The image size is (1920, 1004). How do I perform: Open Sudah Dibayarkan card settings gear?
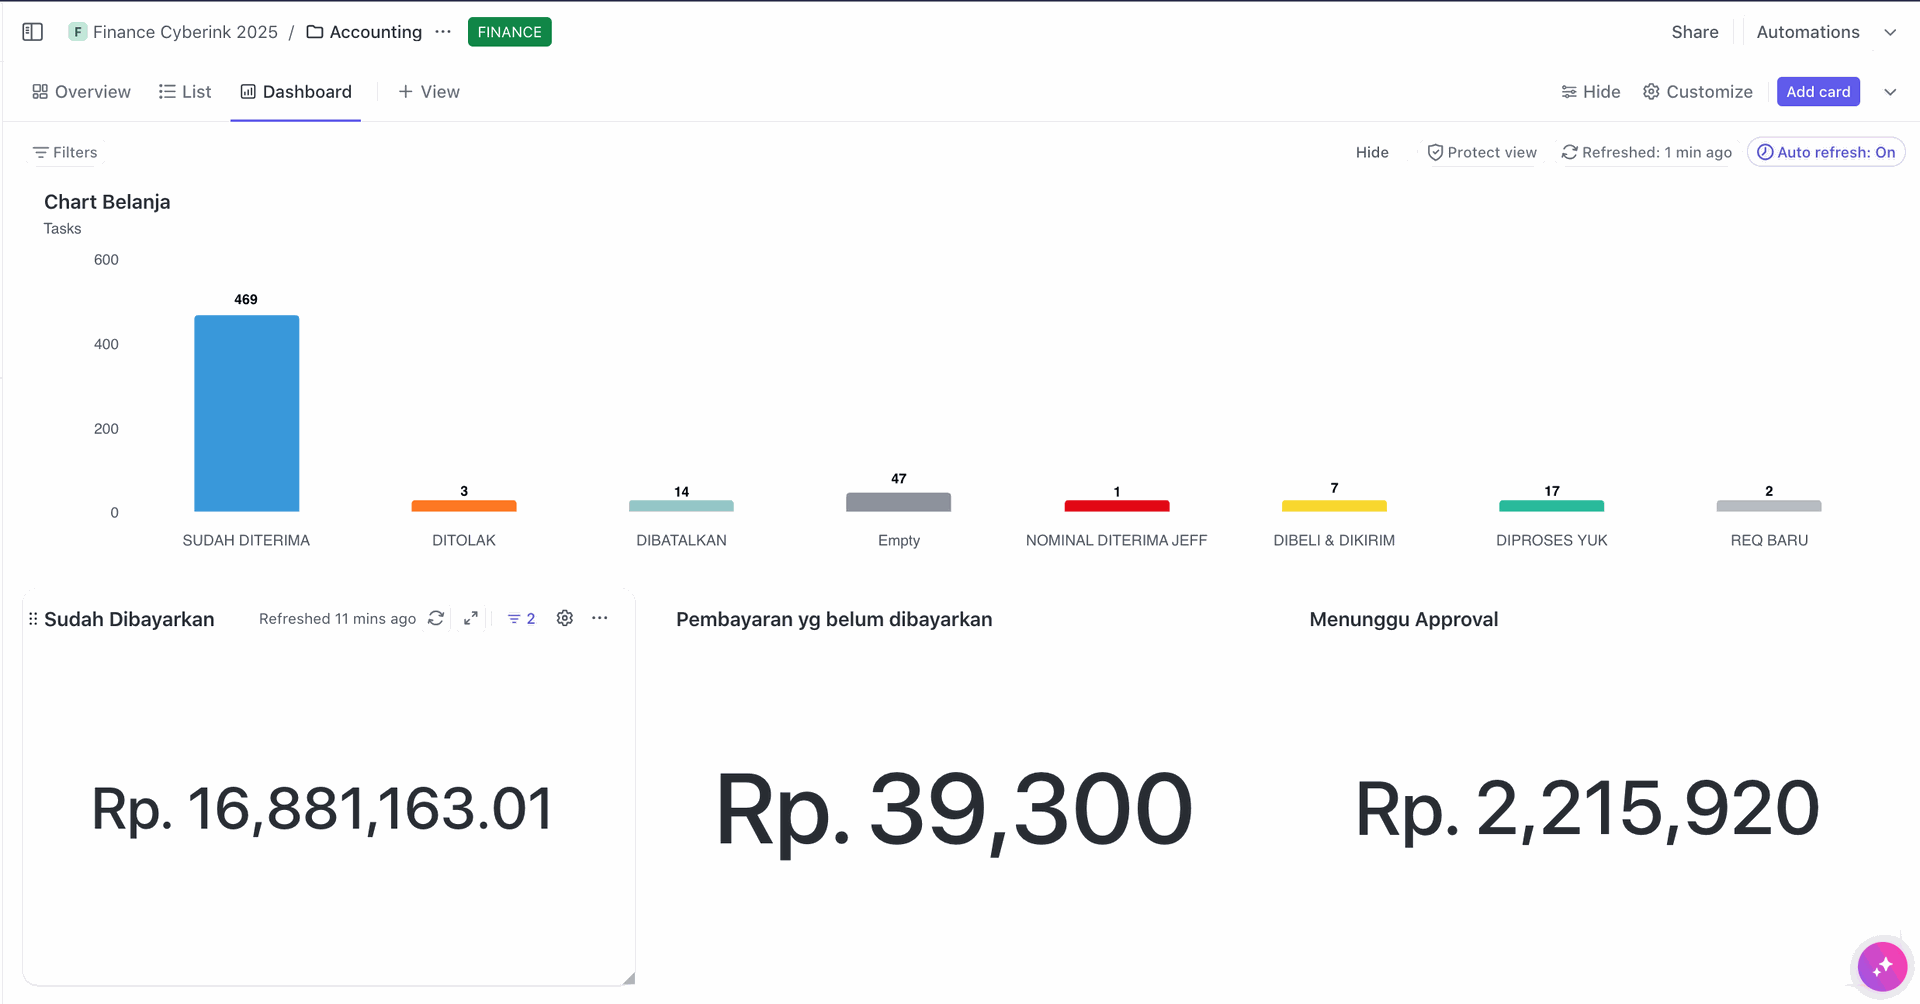tap(565, 618)
